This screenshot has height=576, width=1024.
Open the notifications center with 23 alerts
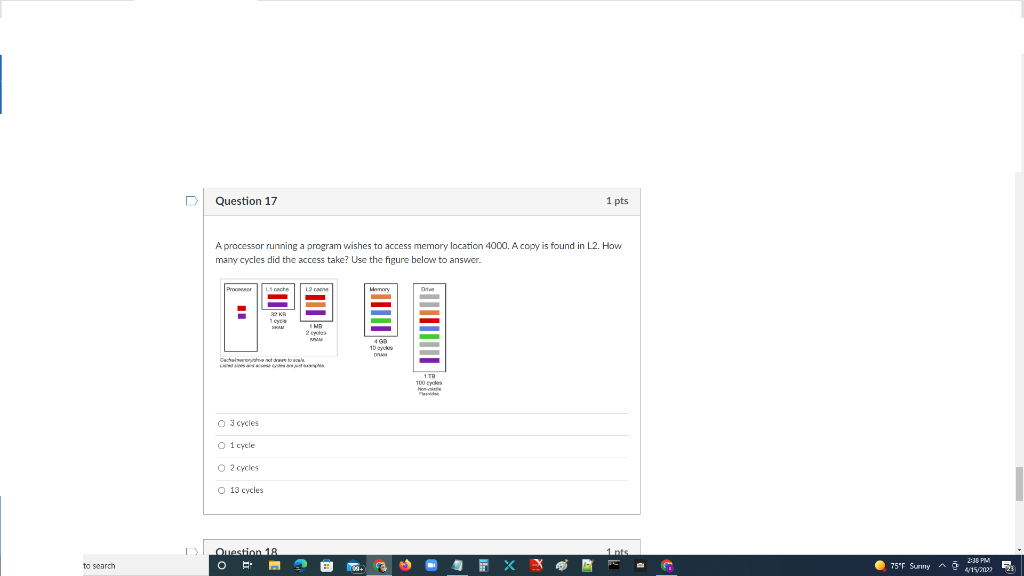click(x=1008, y=566)
